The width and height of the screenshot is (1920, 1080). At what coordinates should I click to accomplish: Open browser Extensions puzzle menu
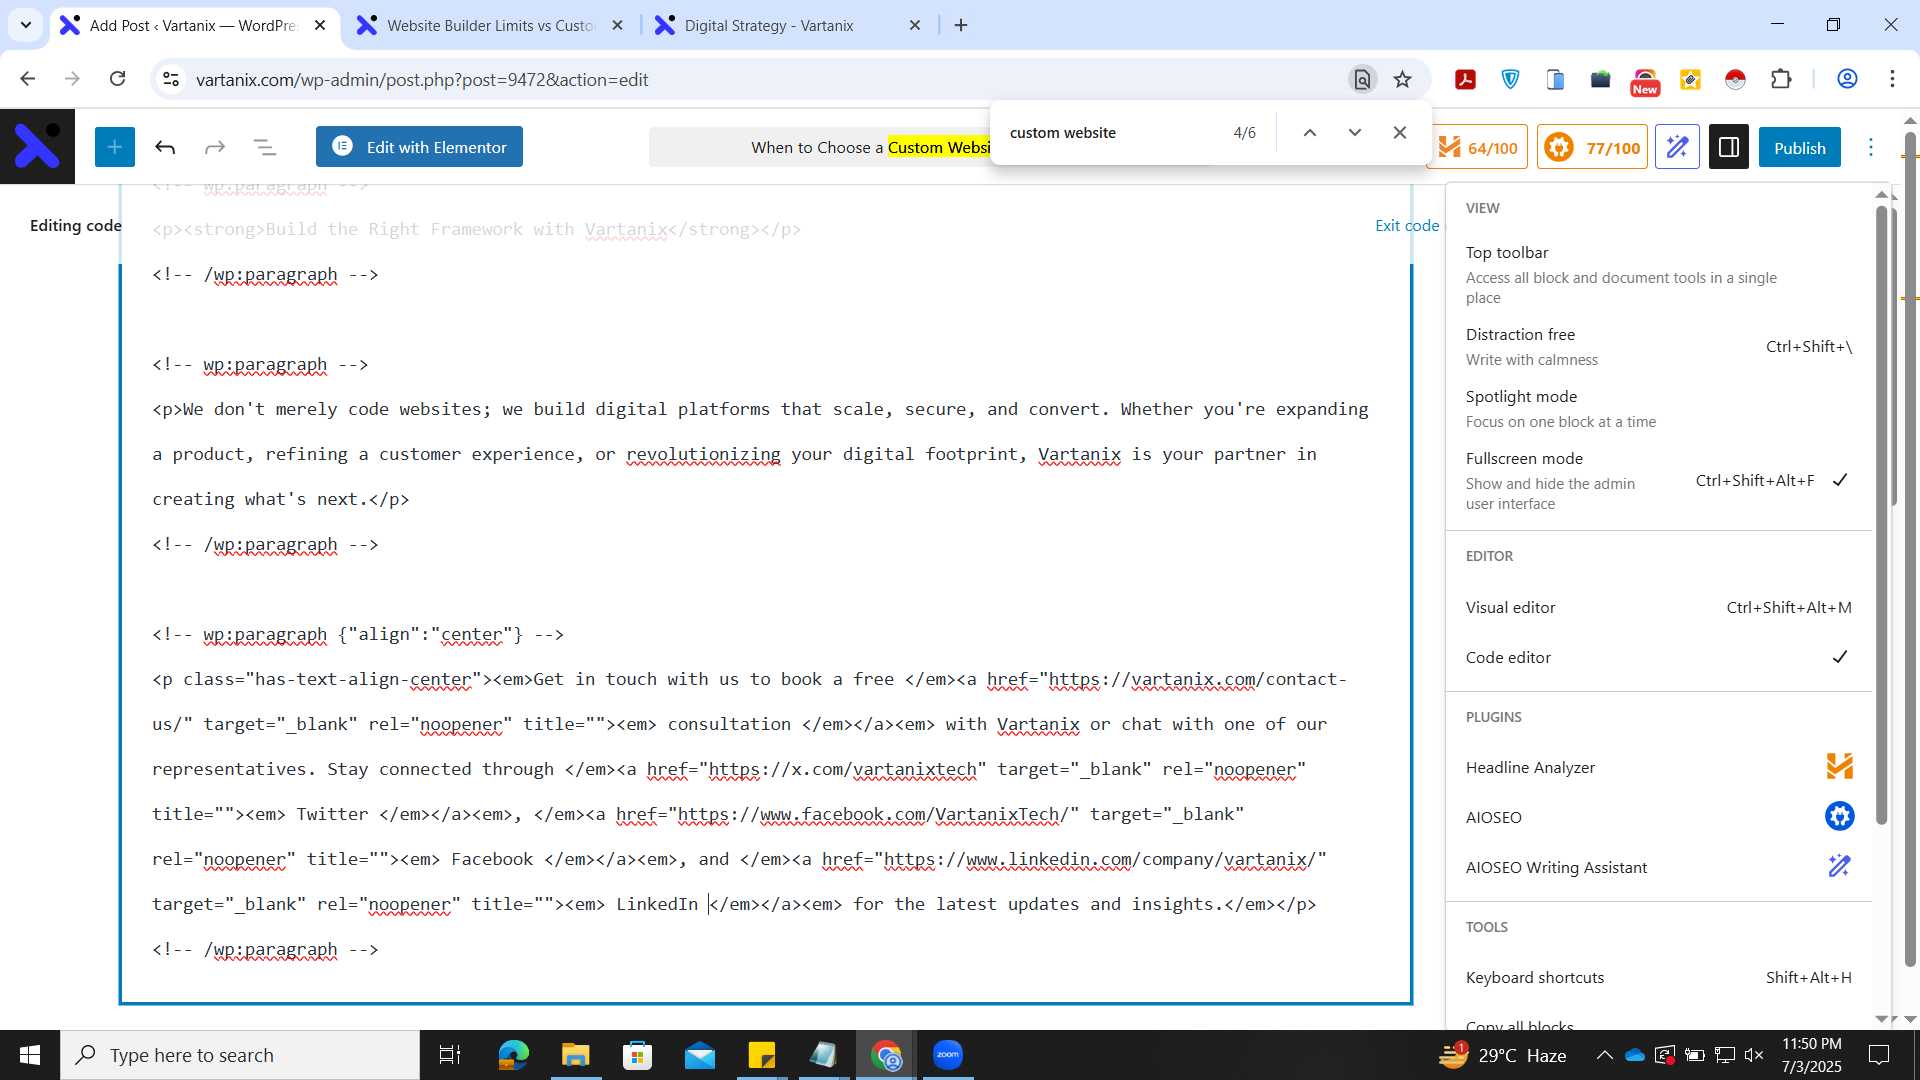(x=1781, y=79)
